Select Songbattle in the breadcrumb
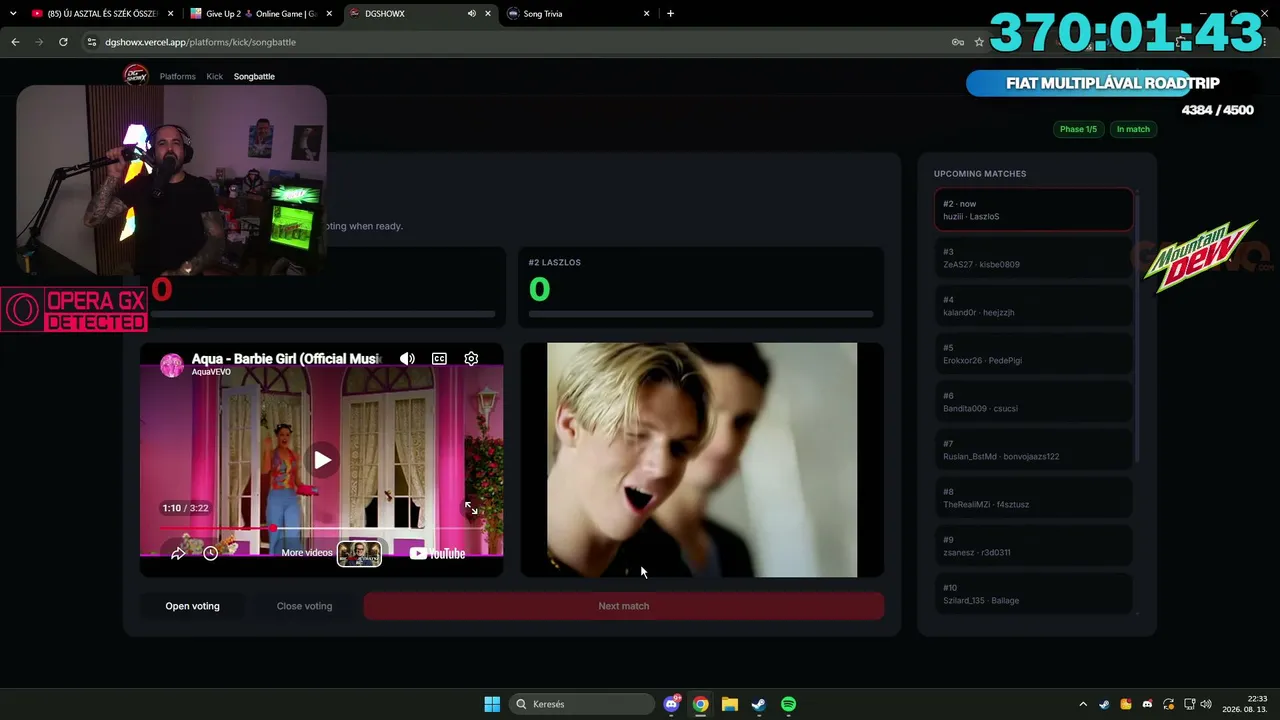Screen dimensions: 1280x720 [254, 76]
